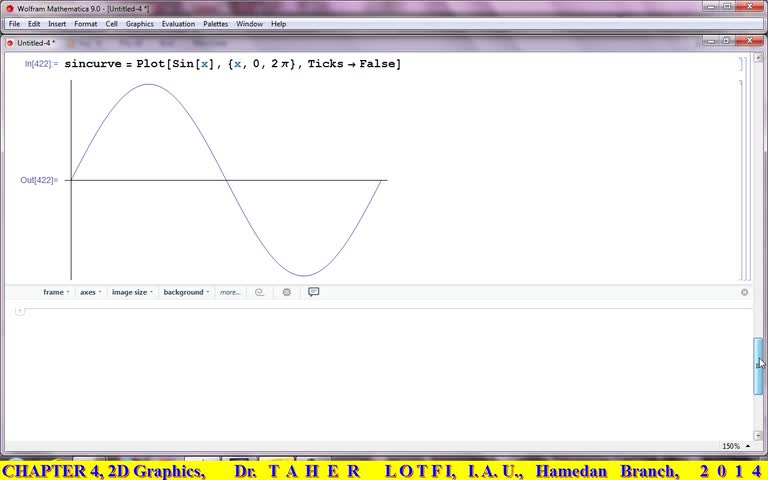This screenshot has width=768, height=480.
Task: Open the Window menu
Action: [249, 24]
